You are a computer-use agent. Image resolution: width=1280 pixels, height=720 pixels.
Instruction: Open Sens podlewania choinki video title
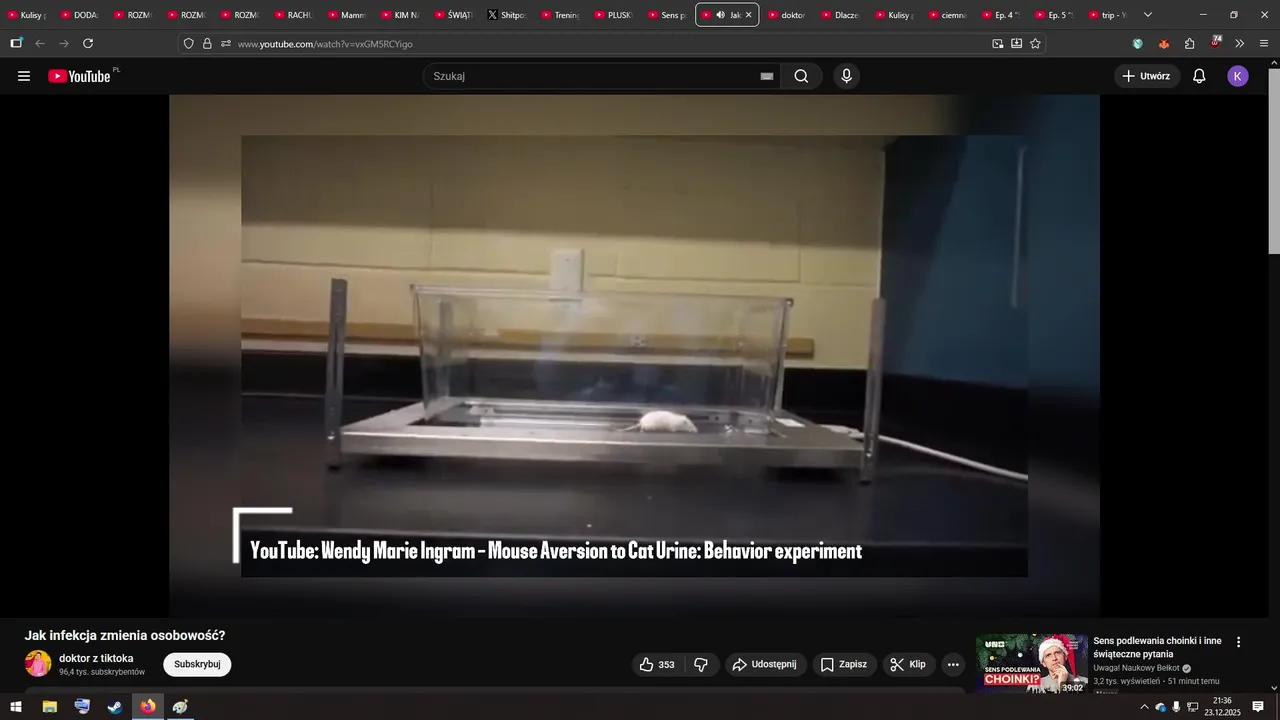pyautogui.click(x=1158, y=647)
